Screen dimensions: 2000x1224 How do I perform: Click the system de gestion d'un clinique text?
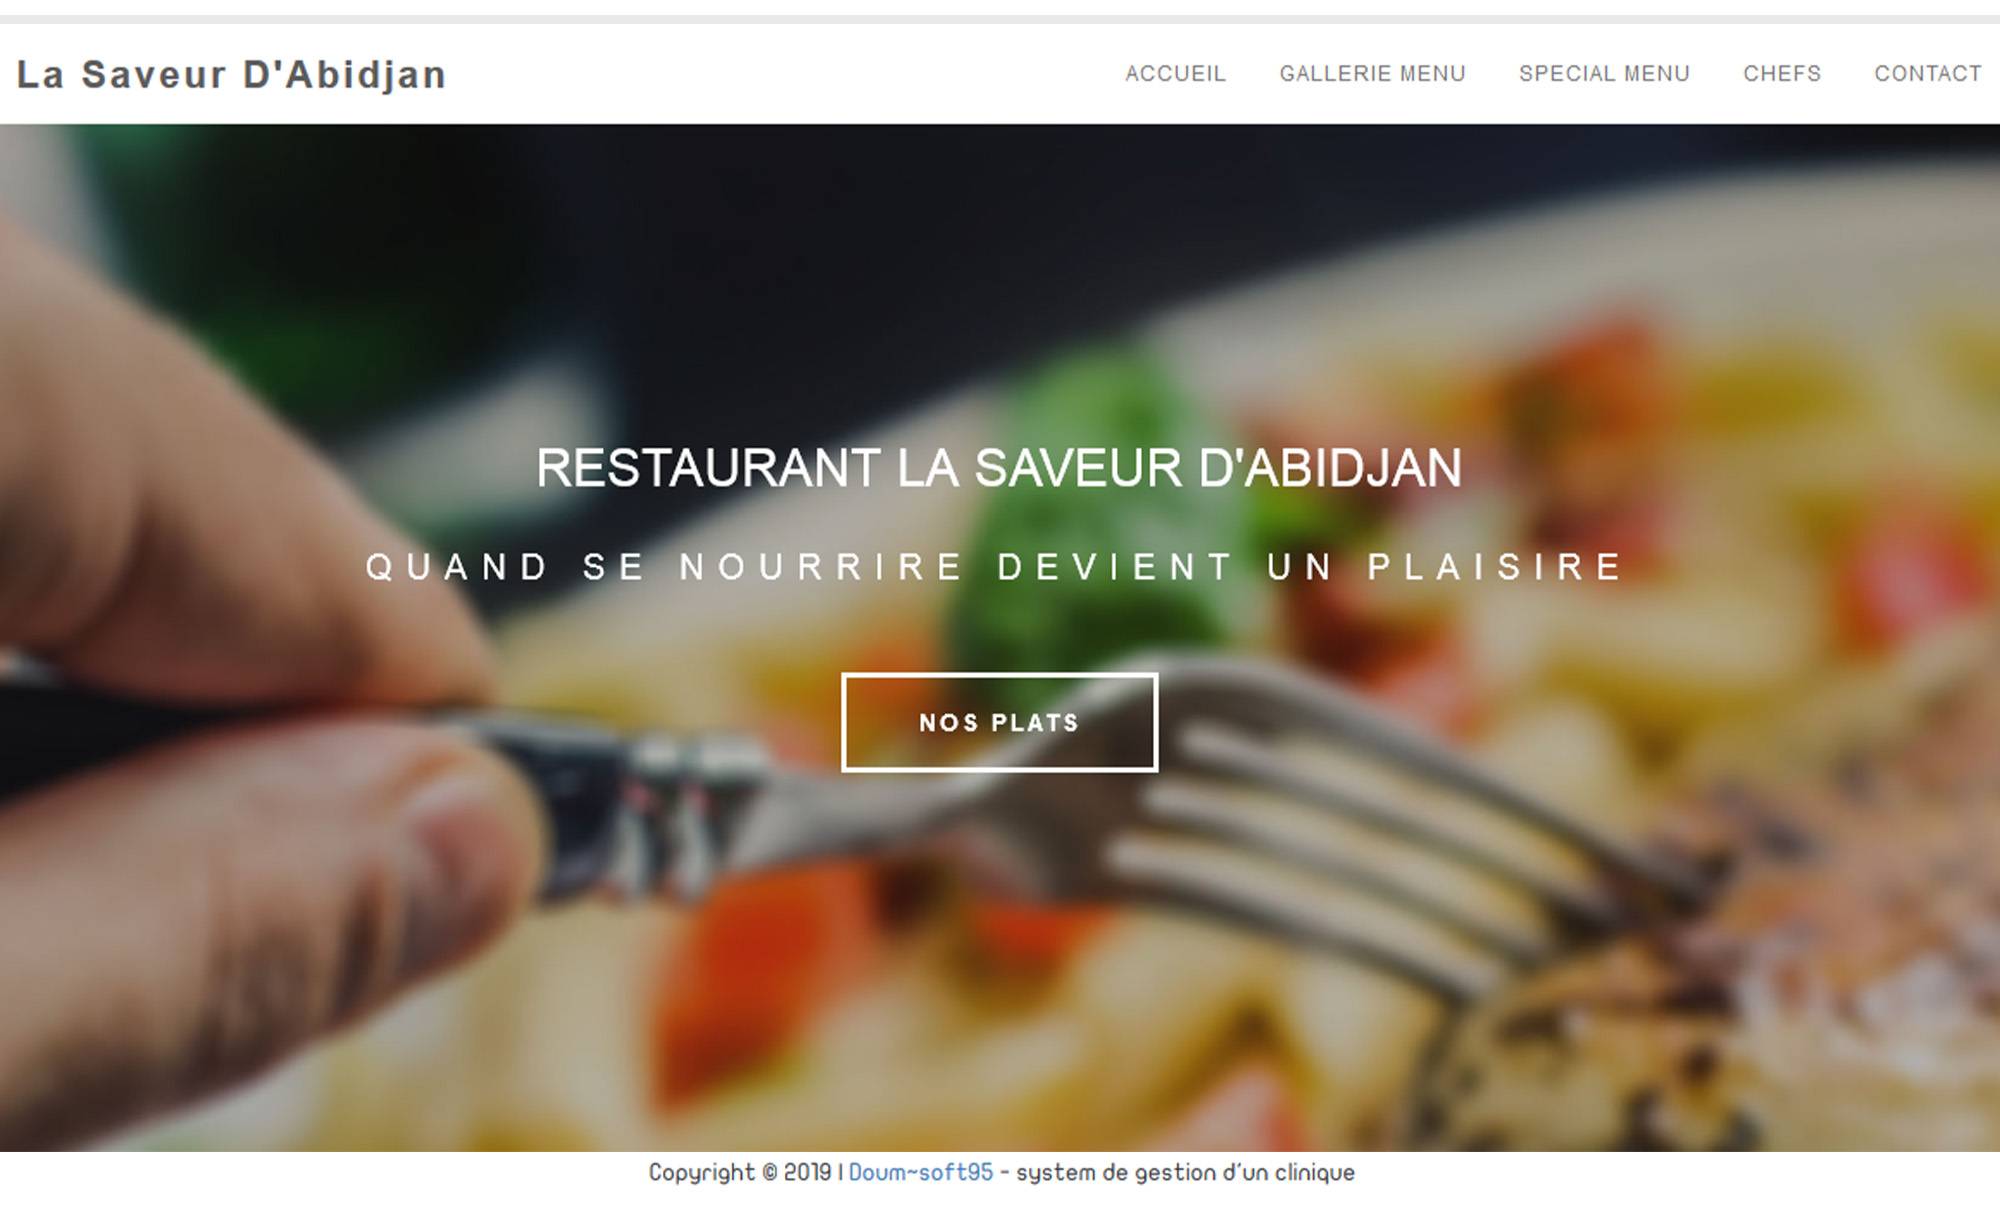pyautogui.click(x=1186, y=1172)
